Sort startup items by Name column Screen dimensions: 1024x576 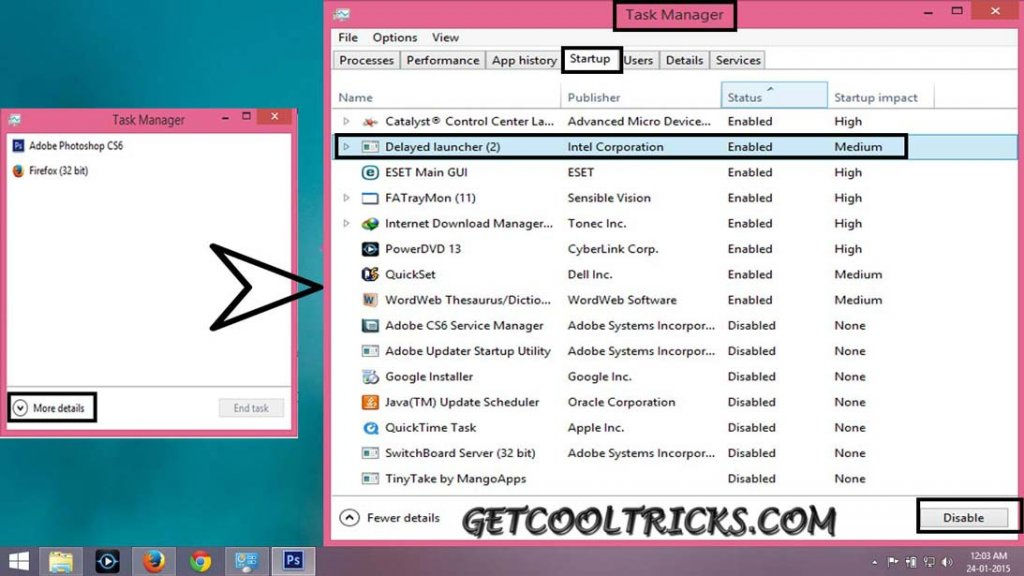447,97
